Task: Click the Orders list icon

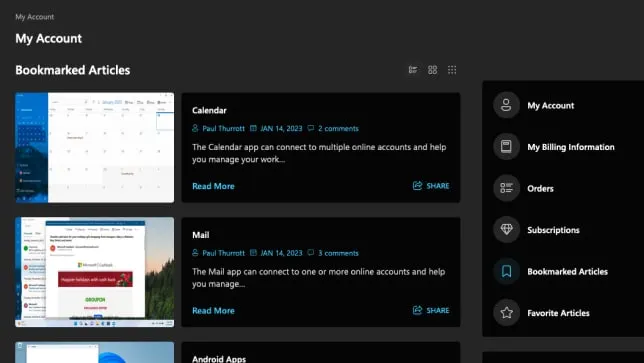Action: tap(506, 188)
